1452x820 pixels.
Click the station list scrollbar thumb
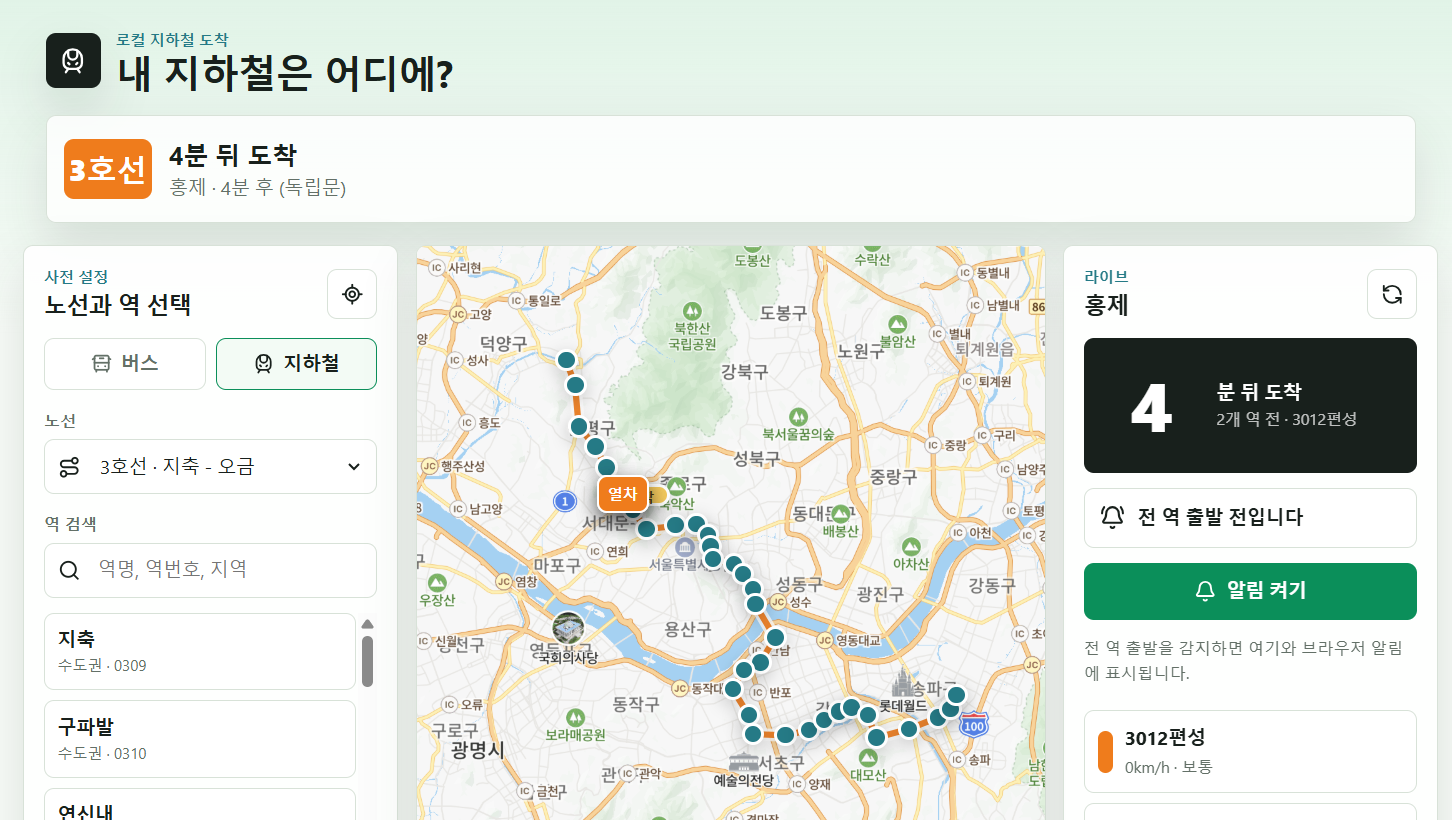pos(367,661)
